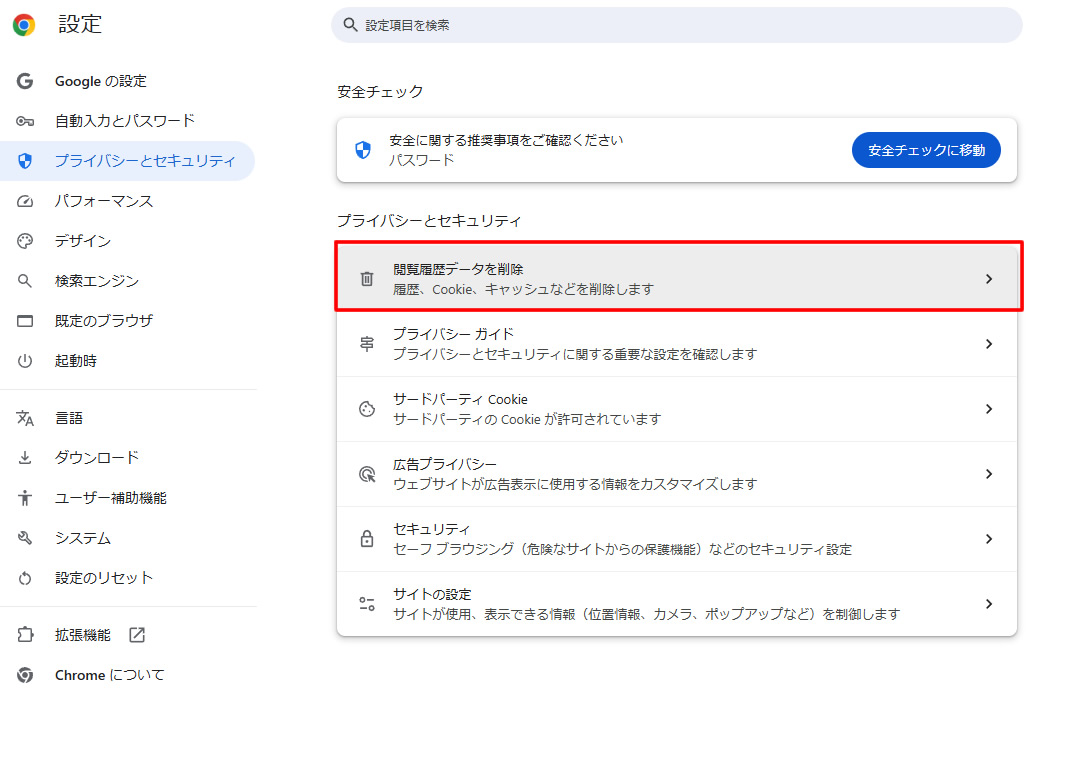This screenshot has height=780, width=1066.
Task: Click the key icon for 自動入力とパスワード
Action: (x=26, y=121)
